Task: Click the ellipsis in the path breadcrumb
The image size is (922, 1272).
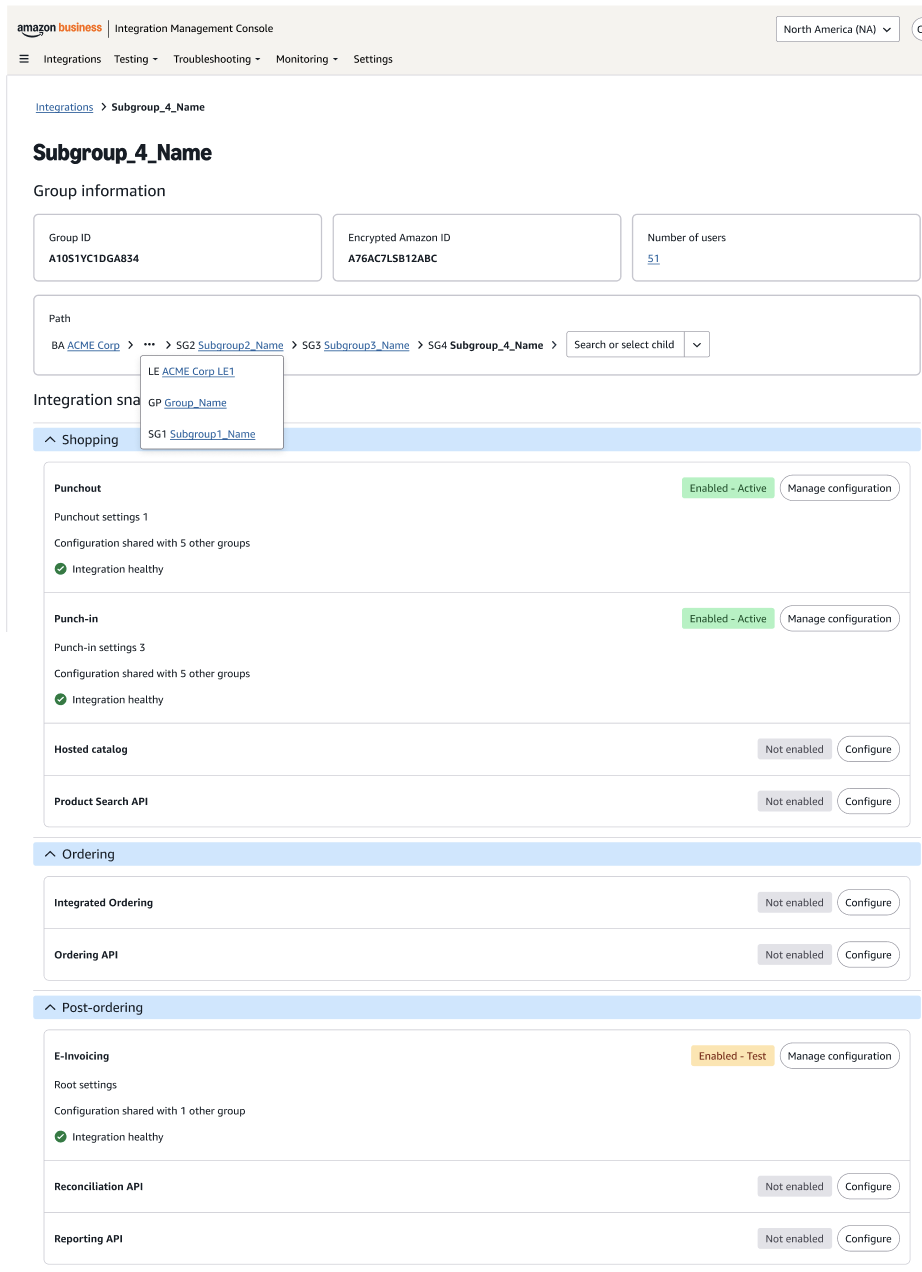Action: coord(149,345)
